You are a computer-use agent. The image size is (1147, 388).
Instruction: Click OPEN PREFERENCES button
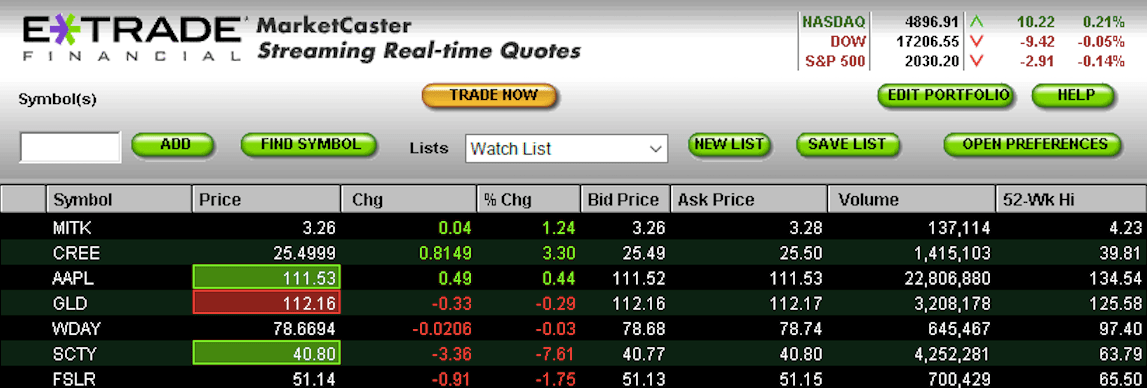tap(1032, 145)
